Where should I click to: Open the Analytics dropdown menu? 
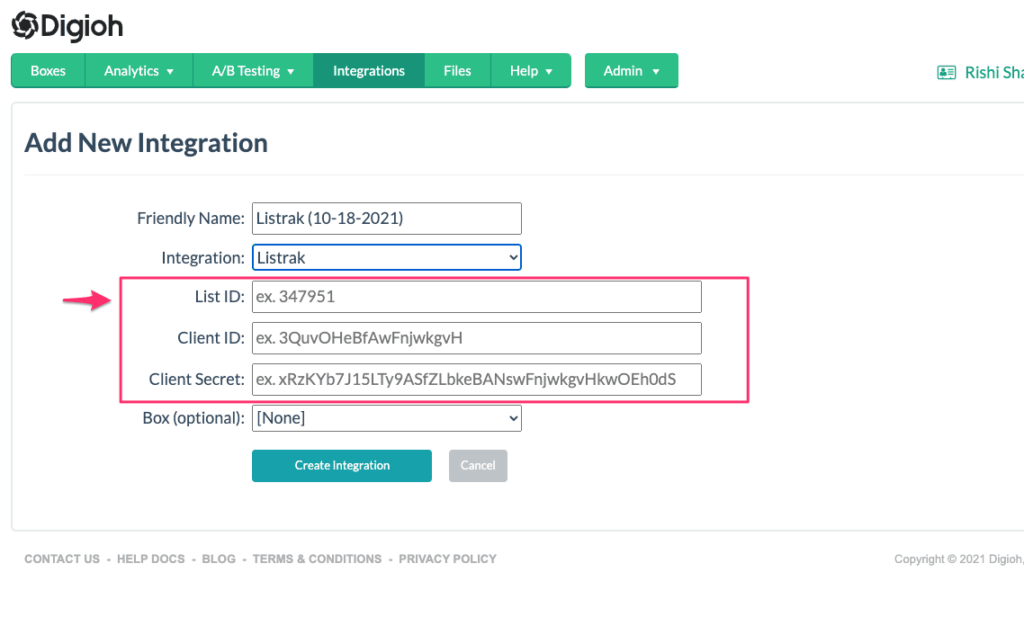point(139,70)
